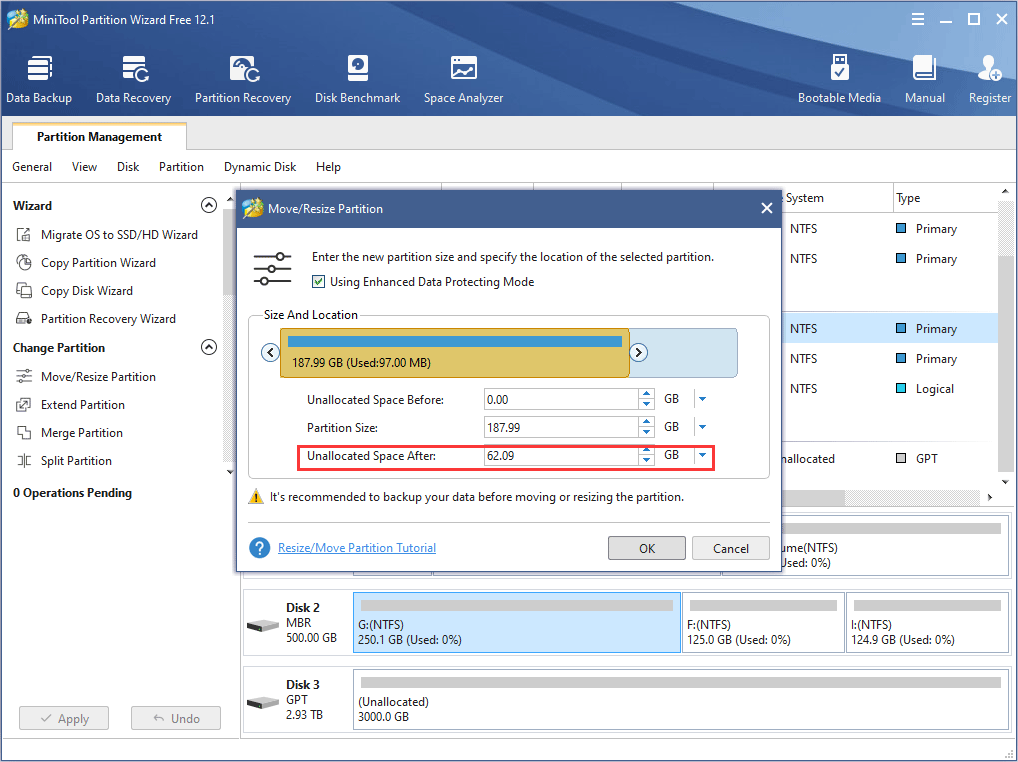Screen dimensions: 1018x762
Task: Click the OK button in the dialog
Action: pyautogui.click(x=646, y=548)
